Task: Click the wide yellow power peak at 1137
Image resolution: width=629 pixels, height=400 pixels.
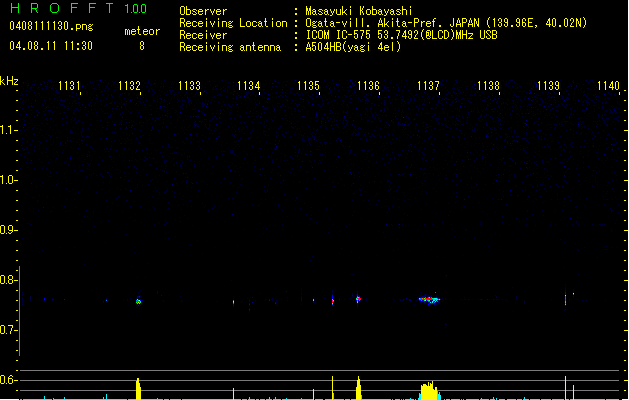Action: [x=428, y=391]
